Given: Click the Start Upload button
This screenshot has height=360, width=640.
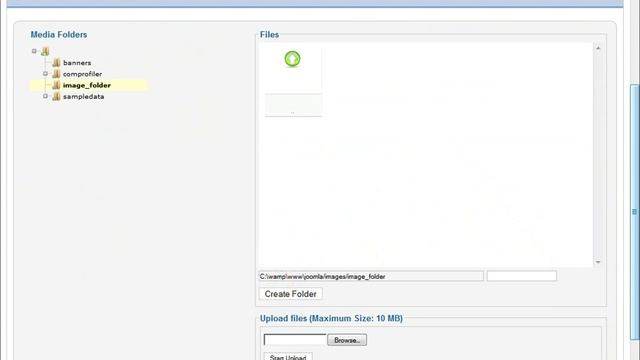Looking at the screenshot, I should 288,357.
